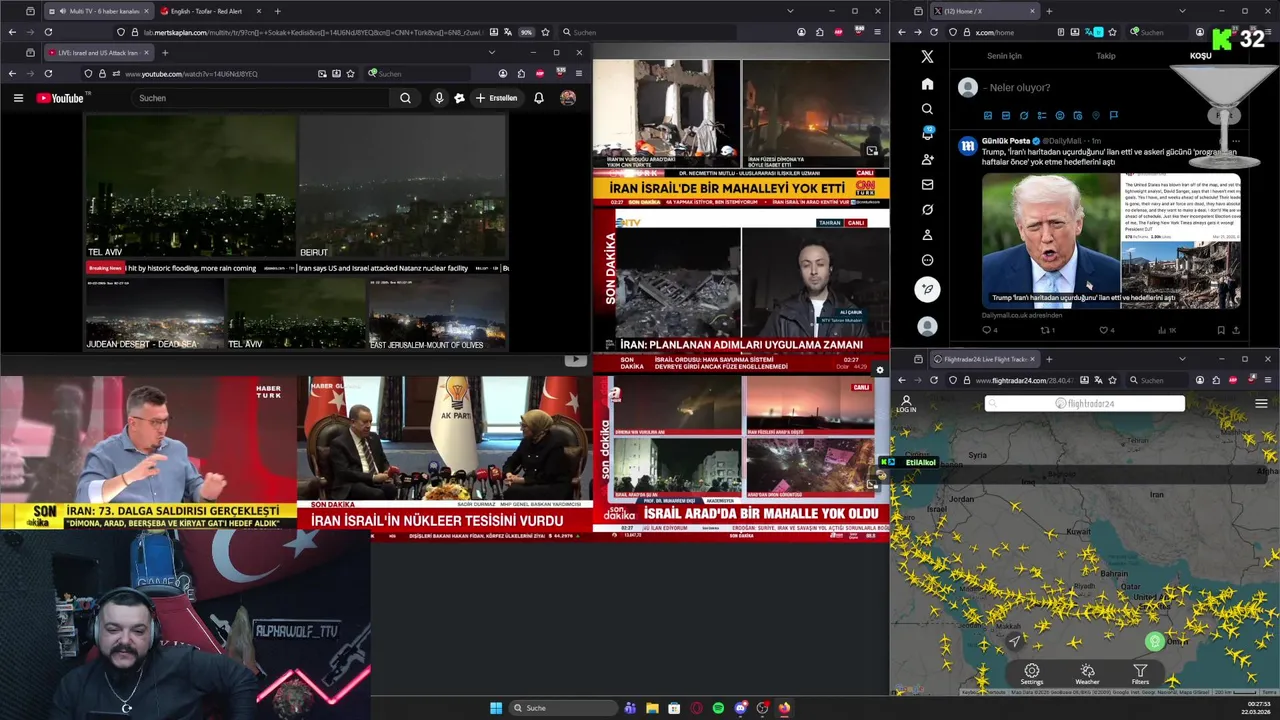Image resolution: width=1280 pixels, height=720 pixels.
Task: Open new tab in Flightradar24 window
Action: (x=1049, y=359)
